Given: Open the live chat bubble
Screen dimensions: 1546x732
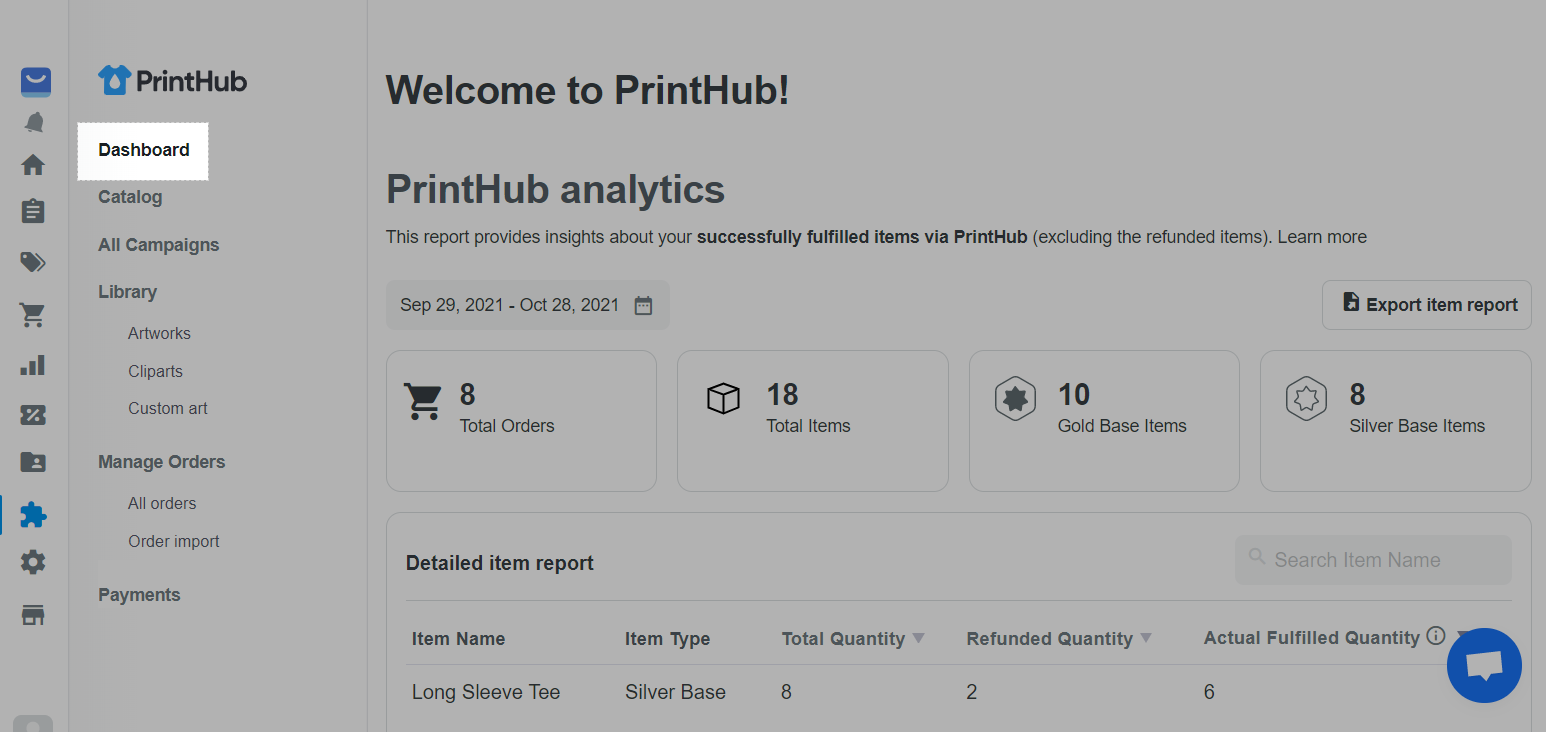Looking at the screenshot, I should point(1484,665).
